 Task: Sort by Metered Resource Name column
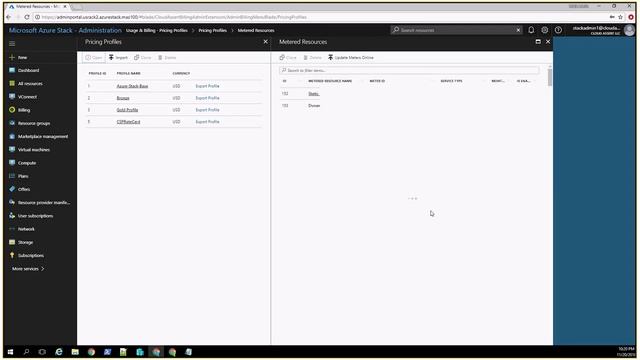coord(330,81)
